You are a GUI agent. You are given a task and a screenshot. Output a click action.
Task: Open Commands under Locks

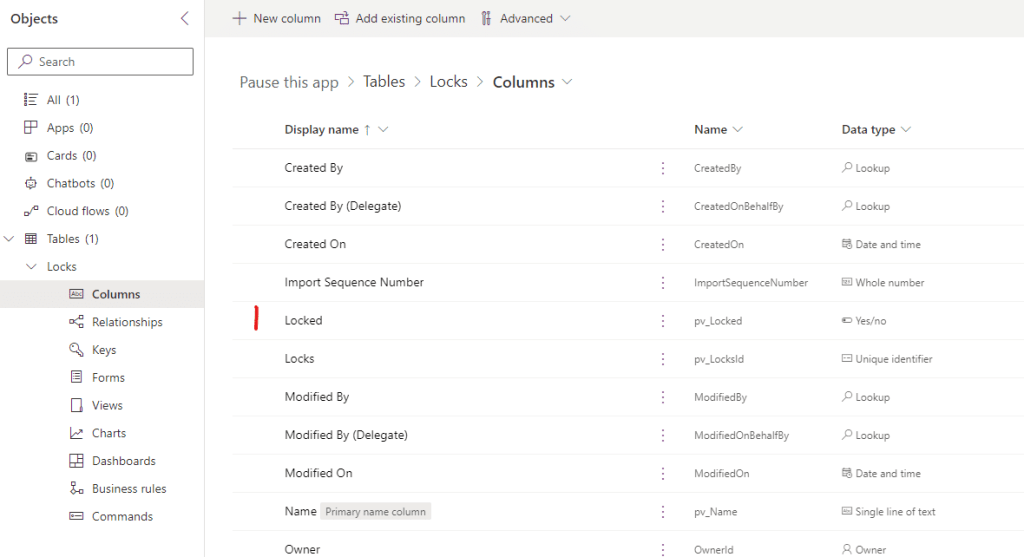point(111,517)
